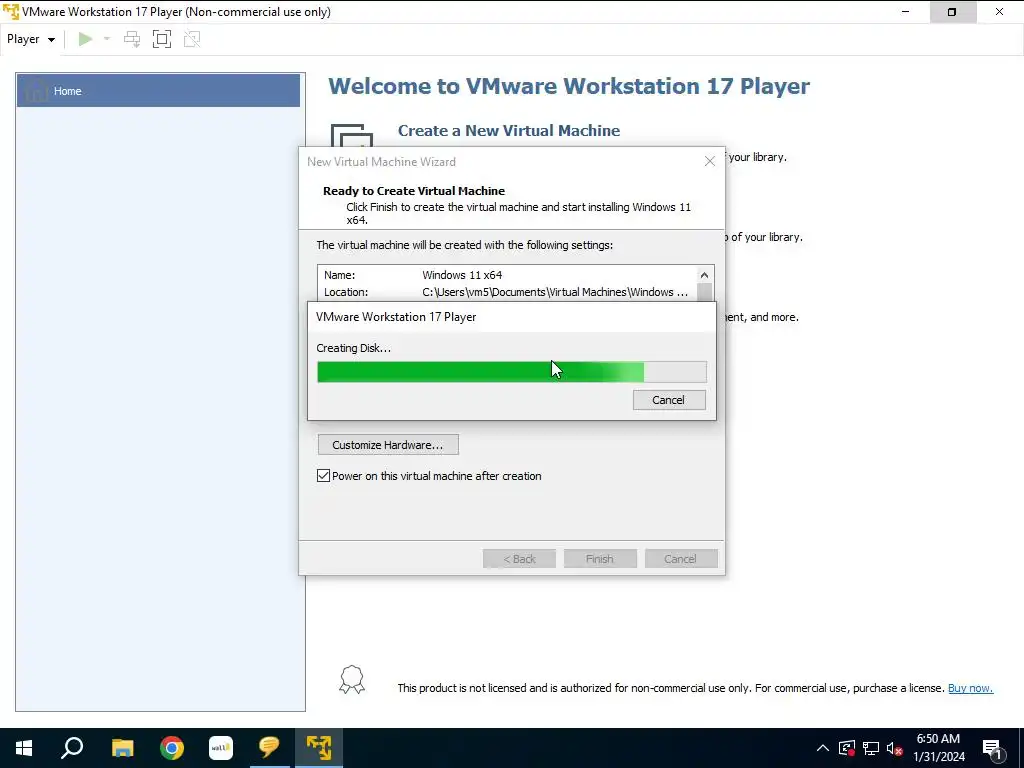The height and width of the screenshot is (768, 1024).
Task: Toggle Power on this virtual machine after creation
Action: pyautogui.click(x=323, y=475)
